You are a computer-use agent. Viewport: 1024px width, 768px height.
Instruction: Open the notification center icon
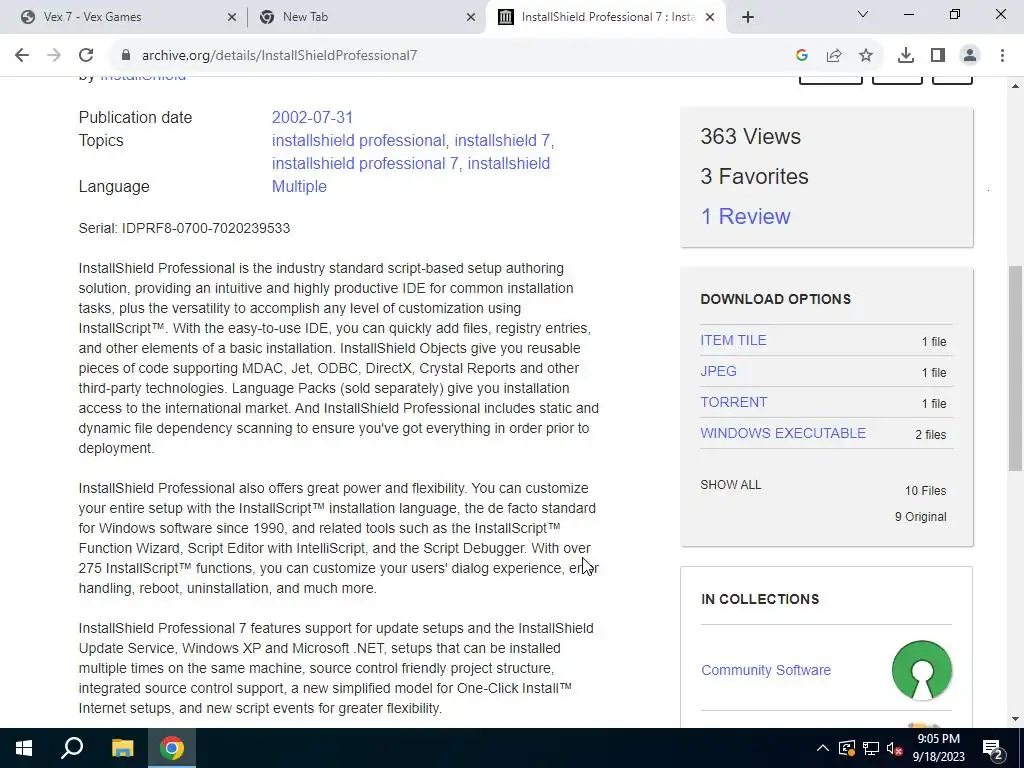coord(993,748)
